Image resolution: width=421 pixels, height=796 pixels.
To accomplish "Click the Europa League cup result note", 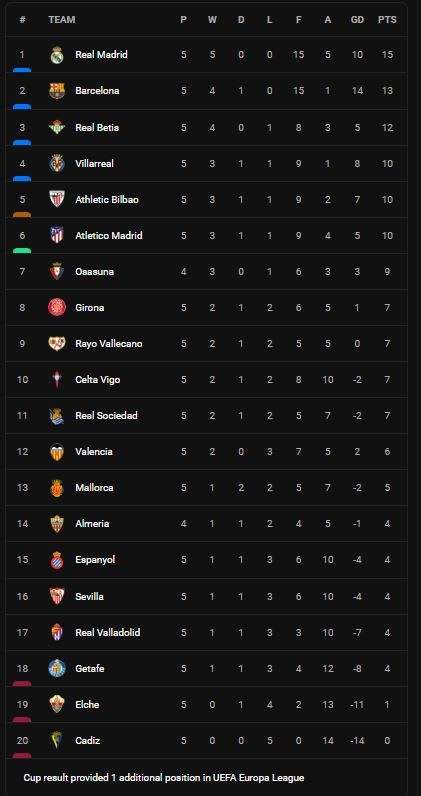I will 164,778.
